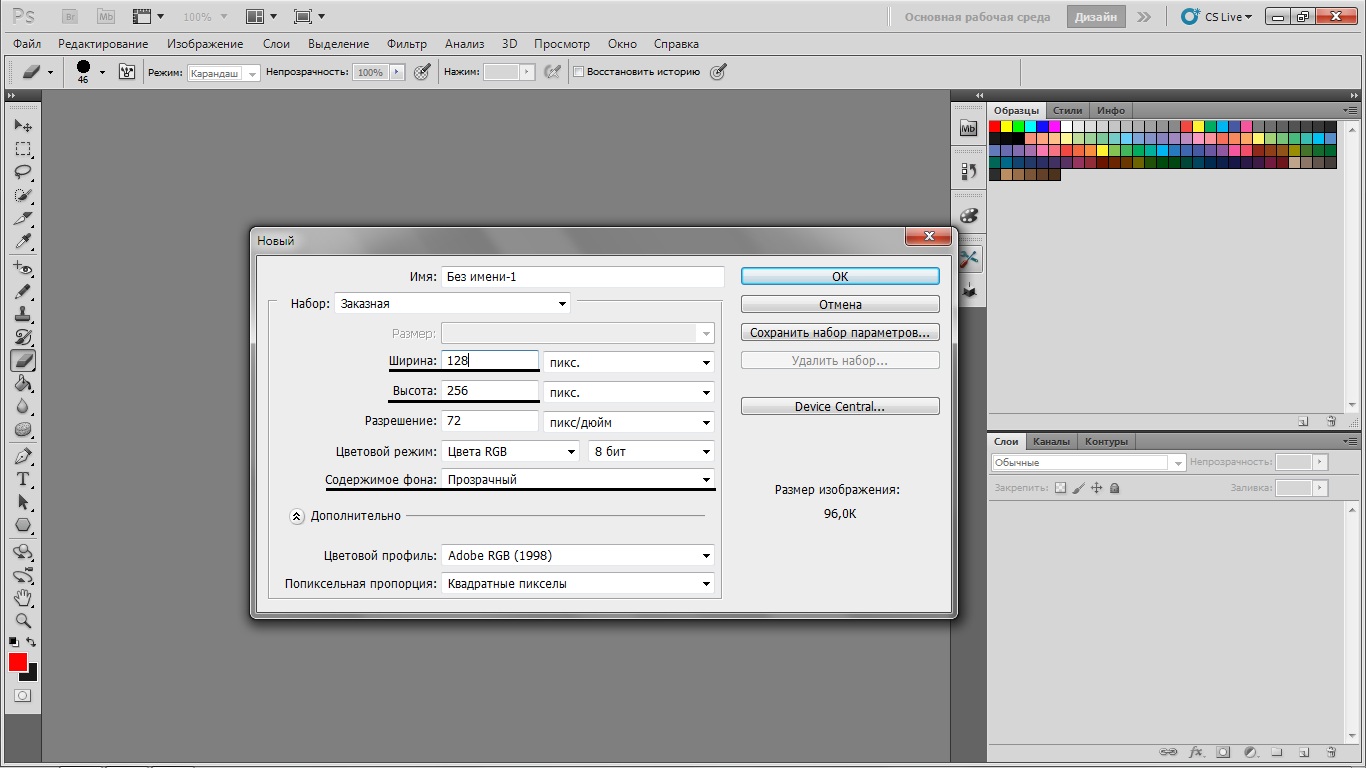
Task: Collapse the Дополнительно section
Action: click(x=297, y=516)
